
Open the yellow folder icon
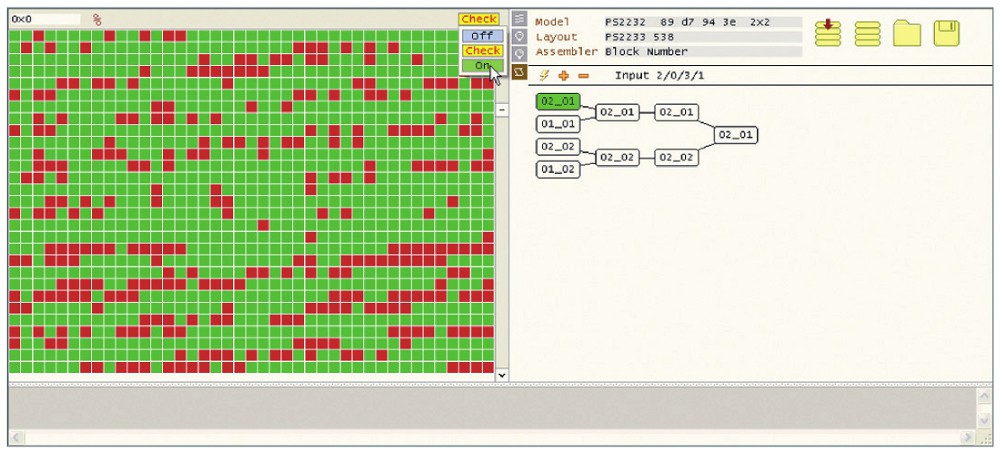907,33
